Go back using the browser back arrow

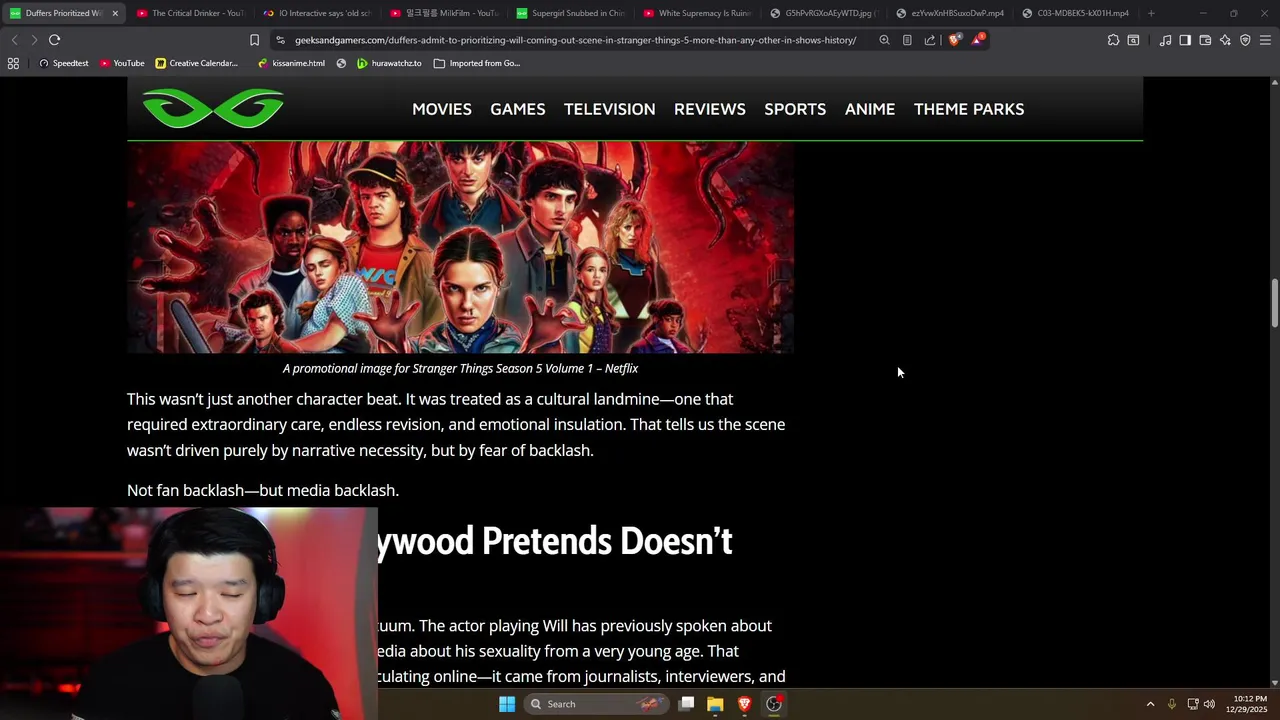tap(14, 40)
